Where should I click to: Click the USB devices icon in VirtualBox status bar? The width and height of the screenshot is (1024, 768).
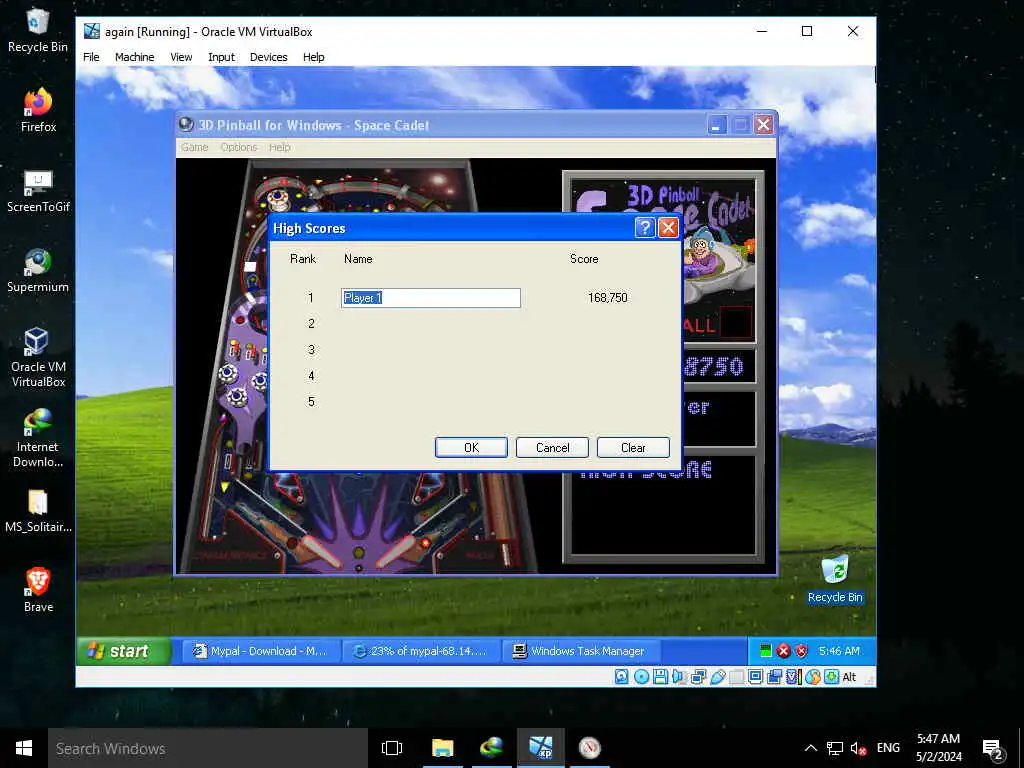718,677
